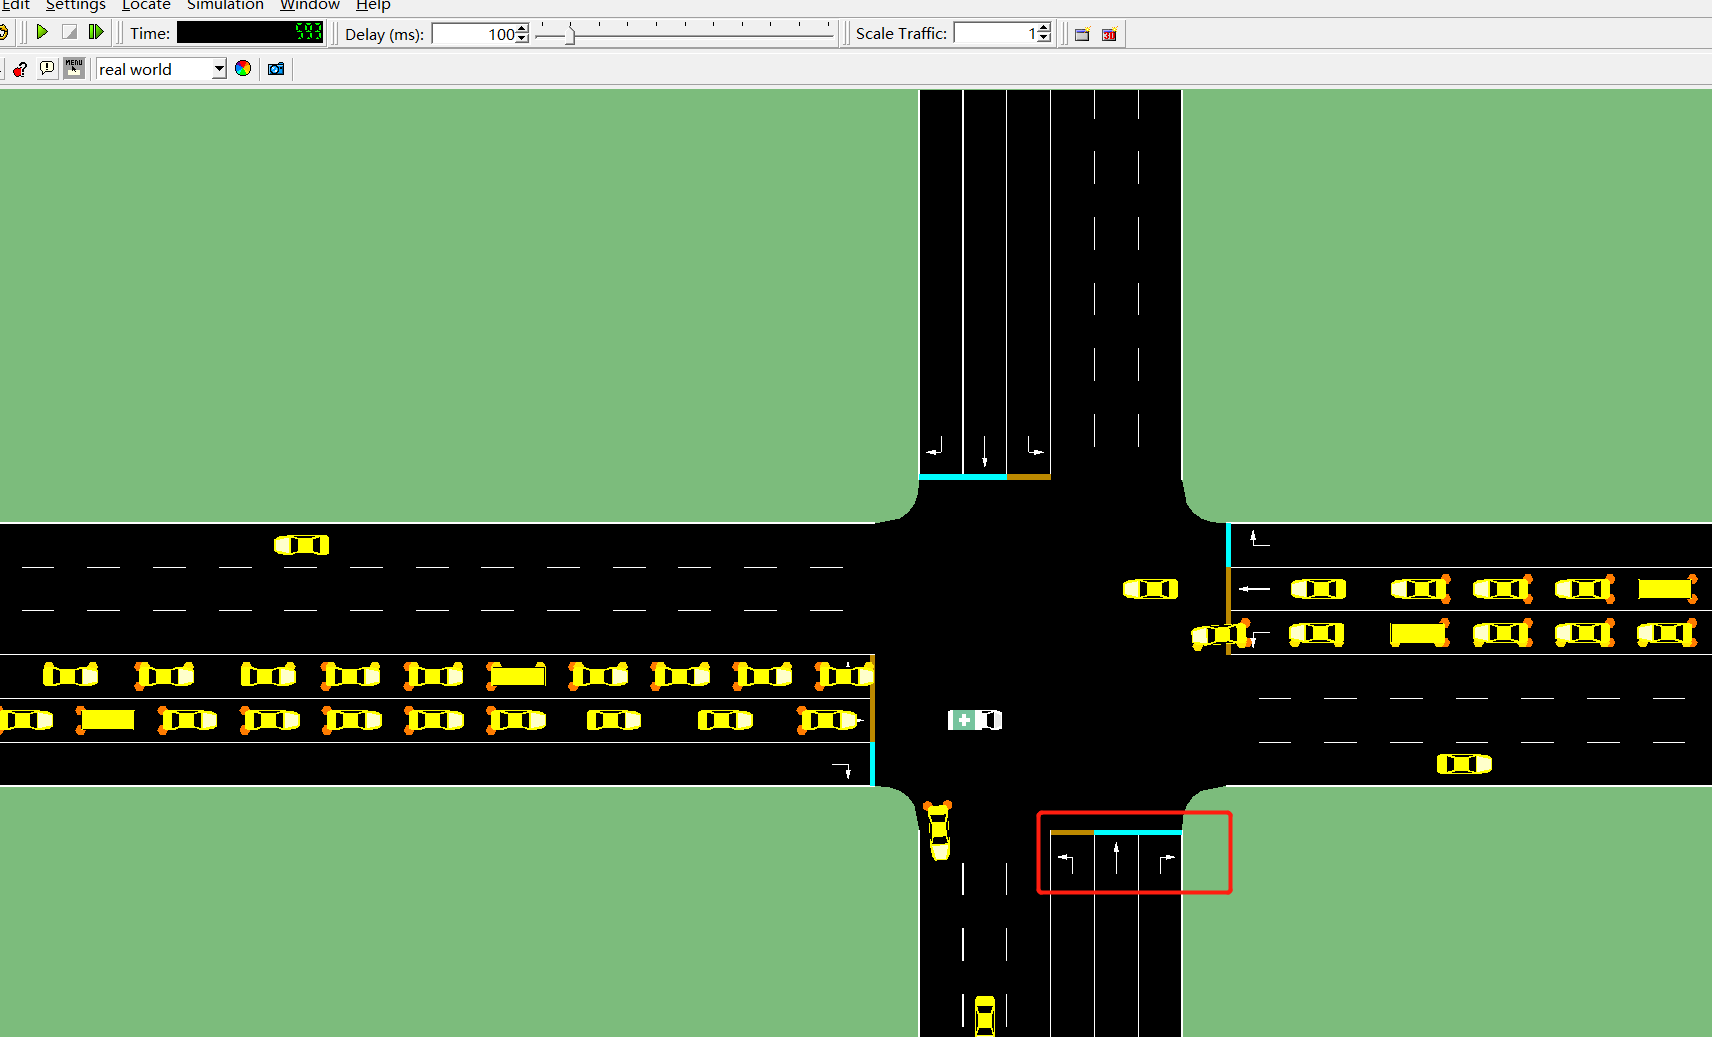Click the camera screenshot icon
The width and height of the screenshot is (1712, 1037).
275,69
